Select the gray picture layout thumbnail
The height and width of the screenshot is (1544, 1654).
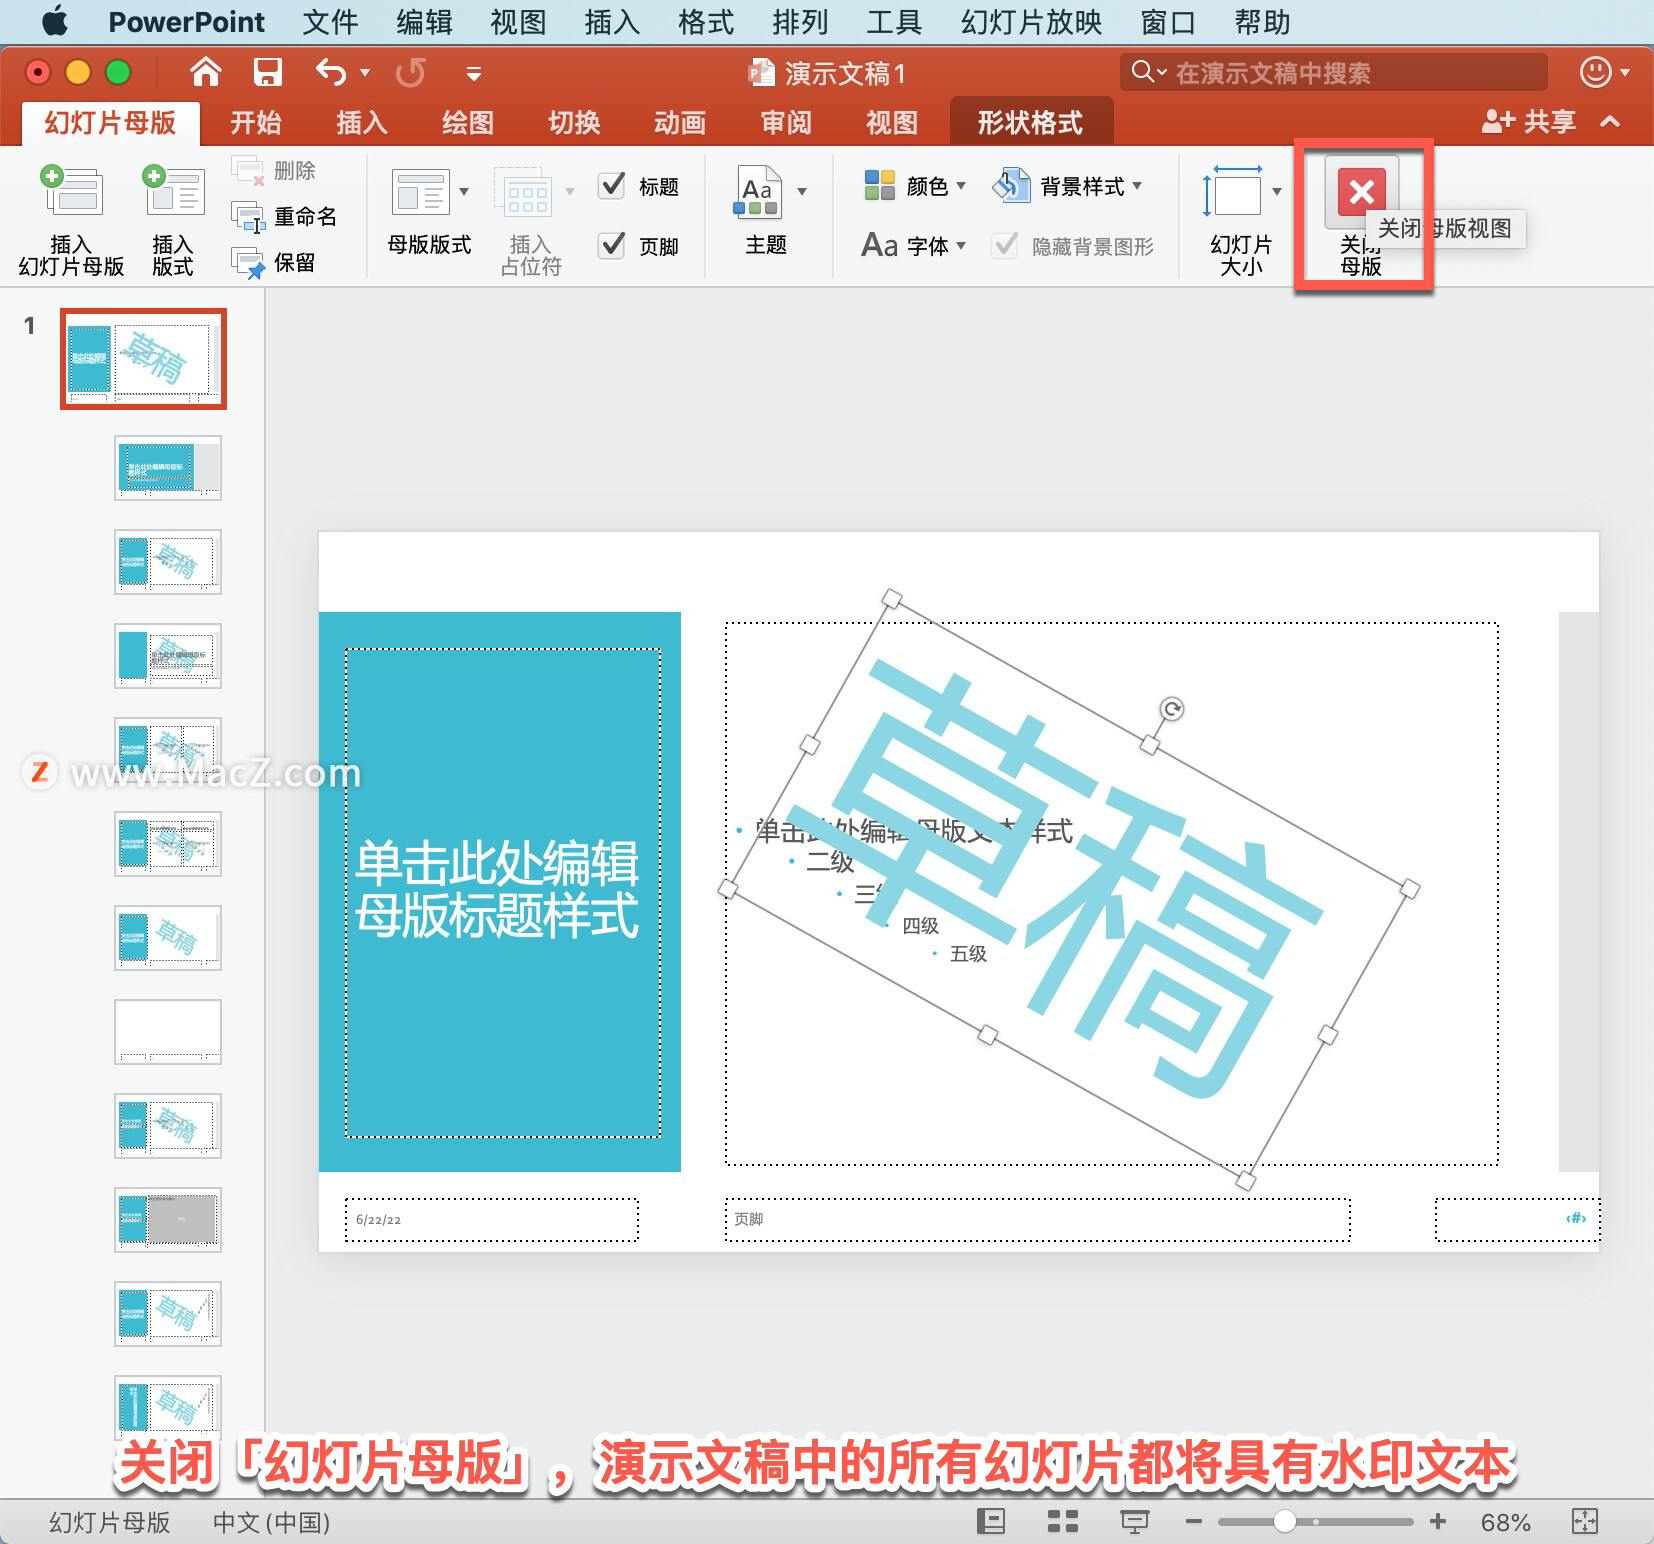(x=168, y=1219)
